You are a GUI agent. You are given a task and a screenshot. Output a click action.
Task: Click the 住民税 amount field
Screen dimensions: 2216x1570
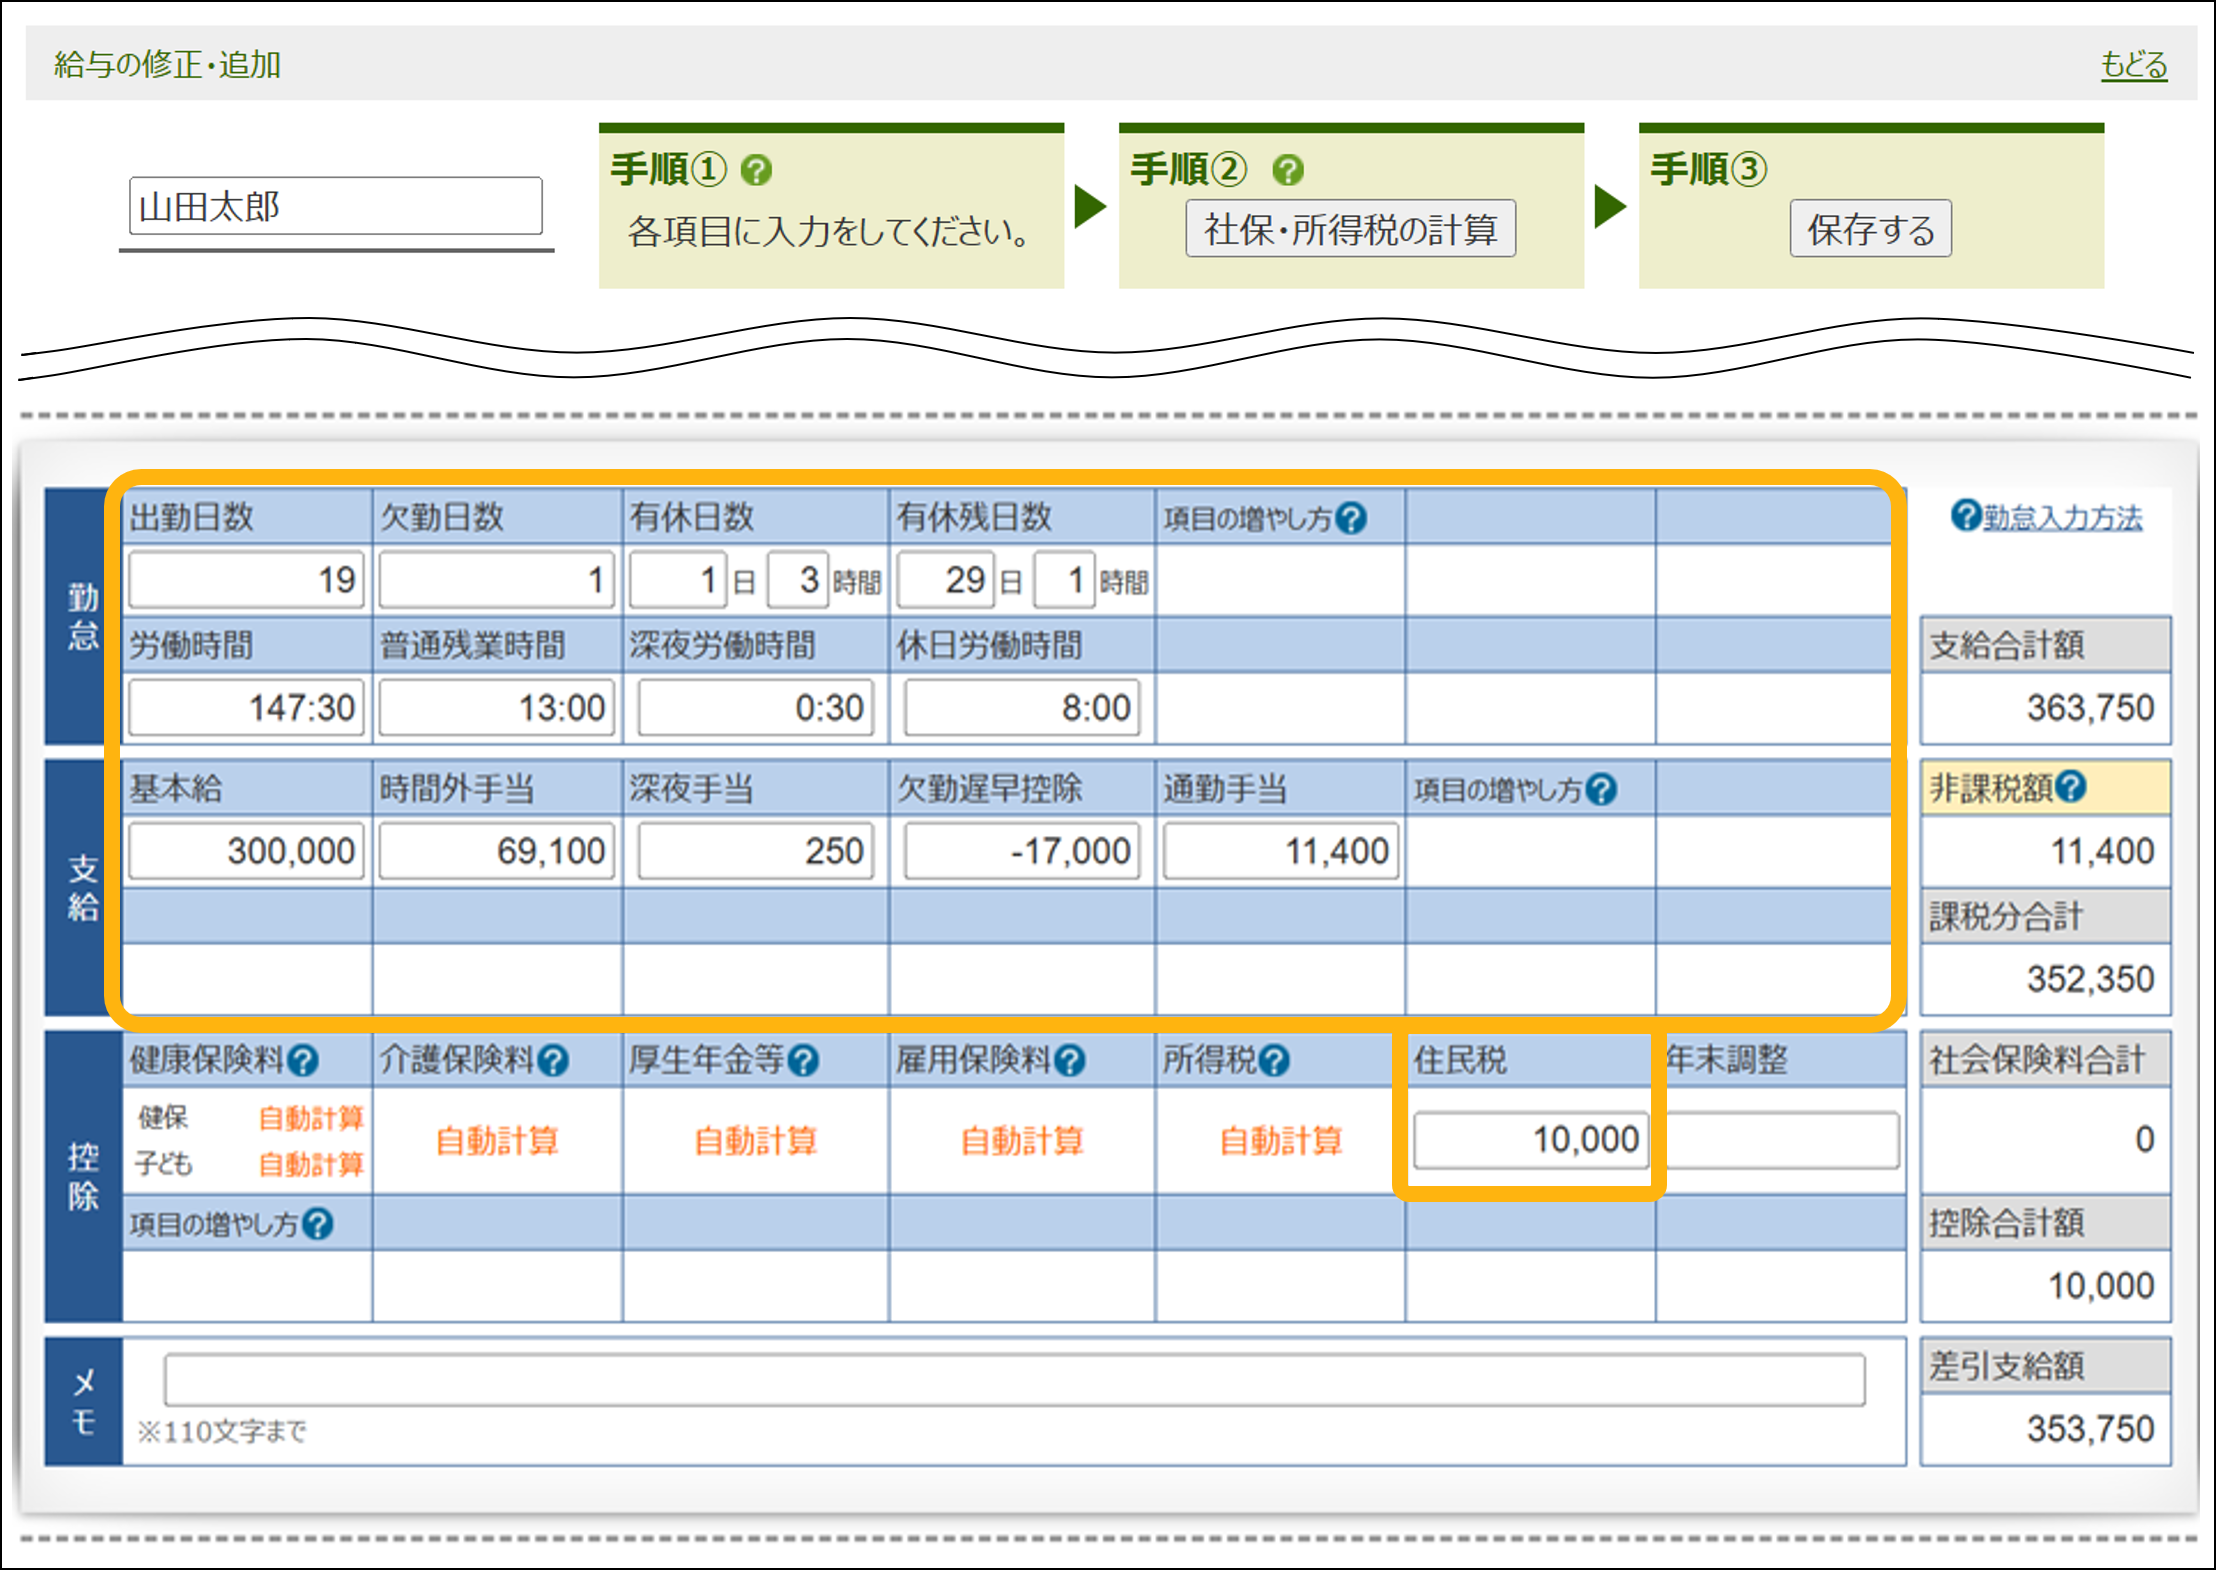click(x=1529, y=1139)
